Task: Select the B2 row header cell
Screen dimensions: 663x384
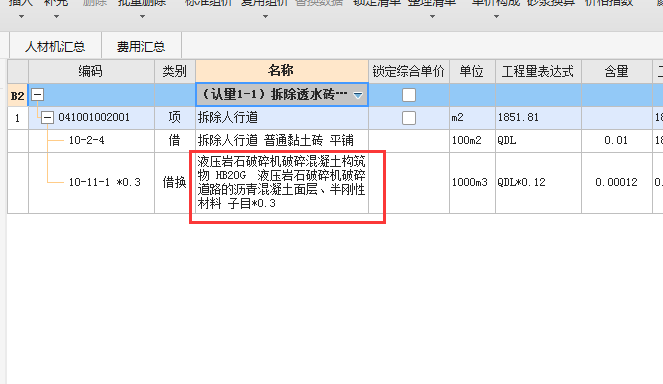Action: coord(18,95)
